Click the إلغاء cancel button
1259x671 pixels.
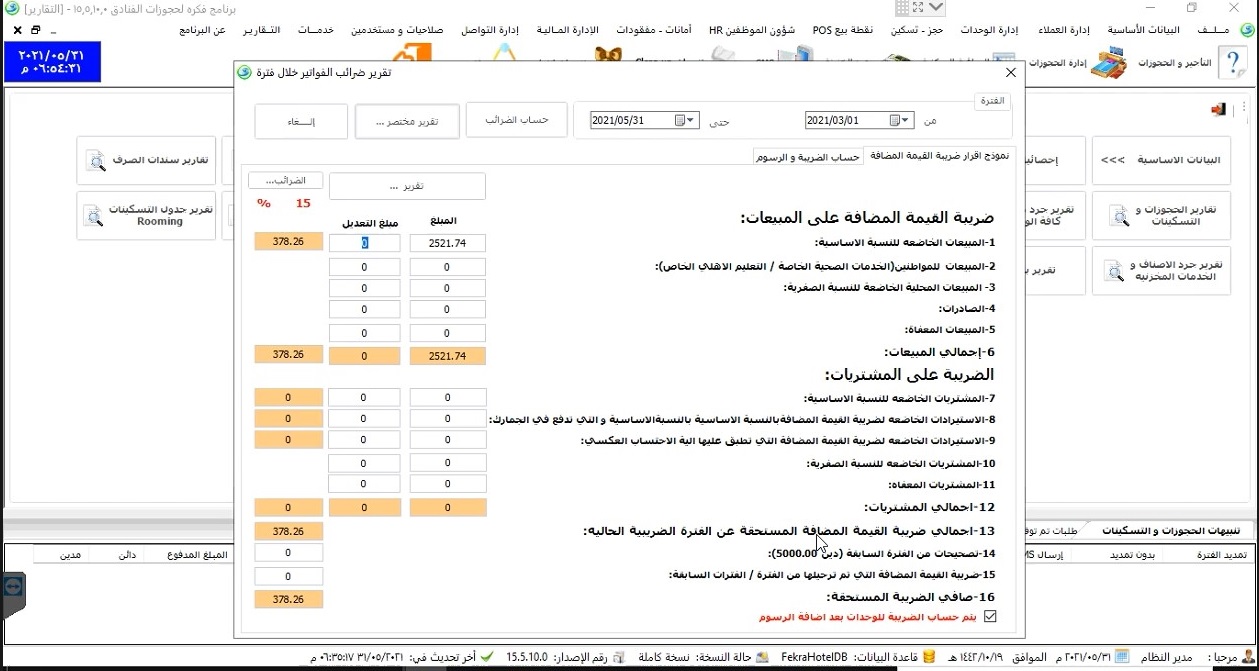coord(300,122)
